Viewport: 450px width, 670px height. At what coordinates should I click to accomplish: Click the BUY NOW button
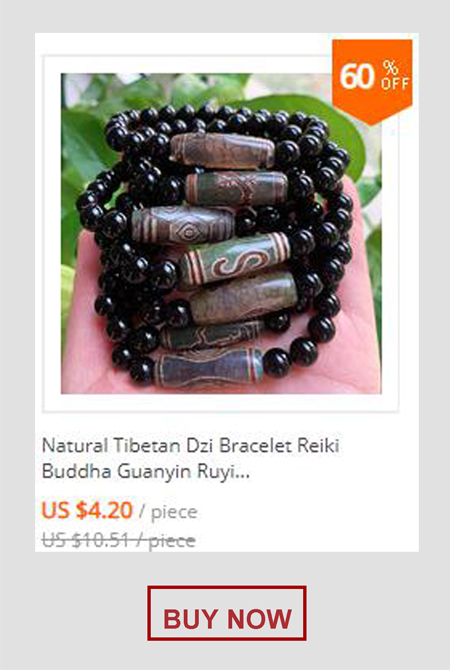226,613
